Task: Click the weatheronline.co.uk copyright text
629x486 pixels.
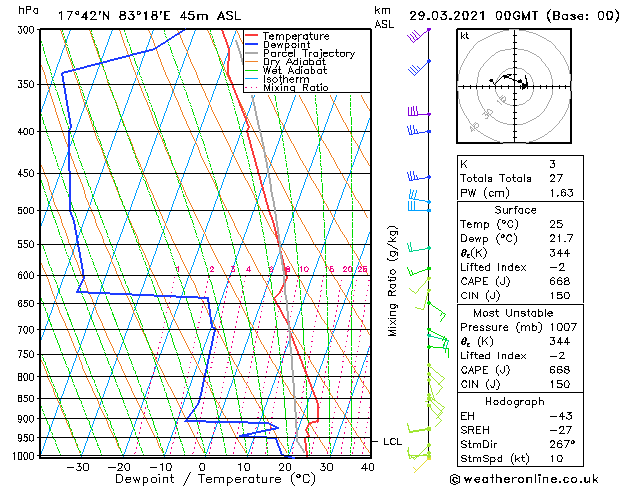Action: (x=524, y=479)
